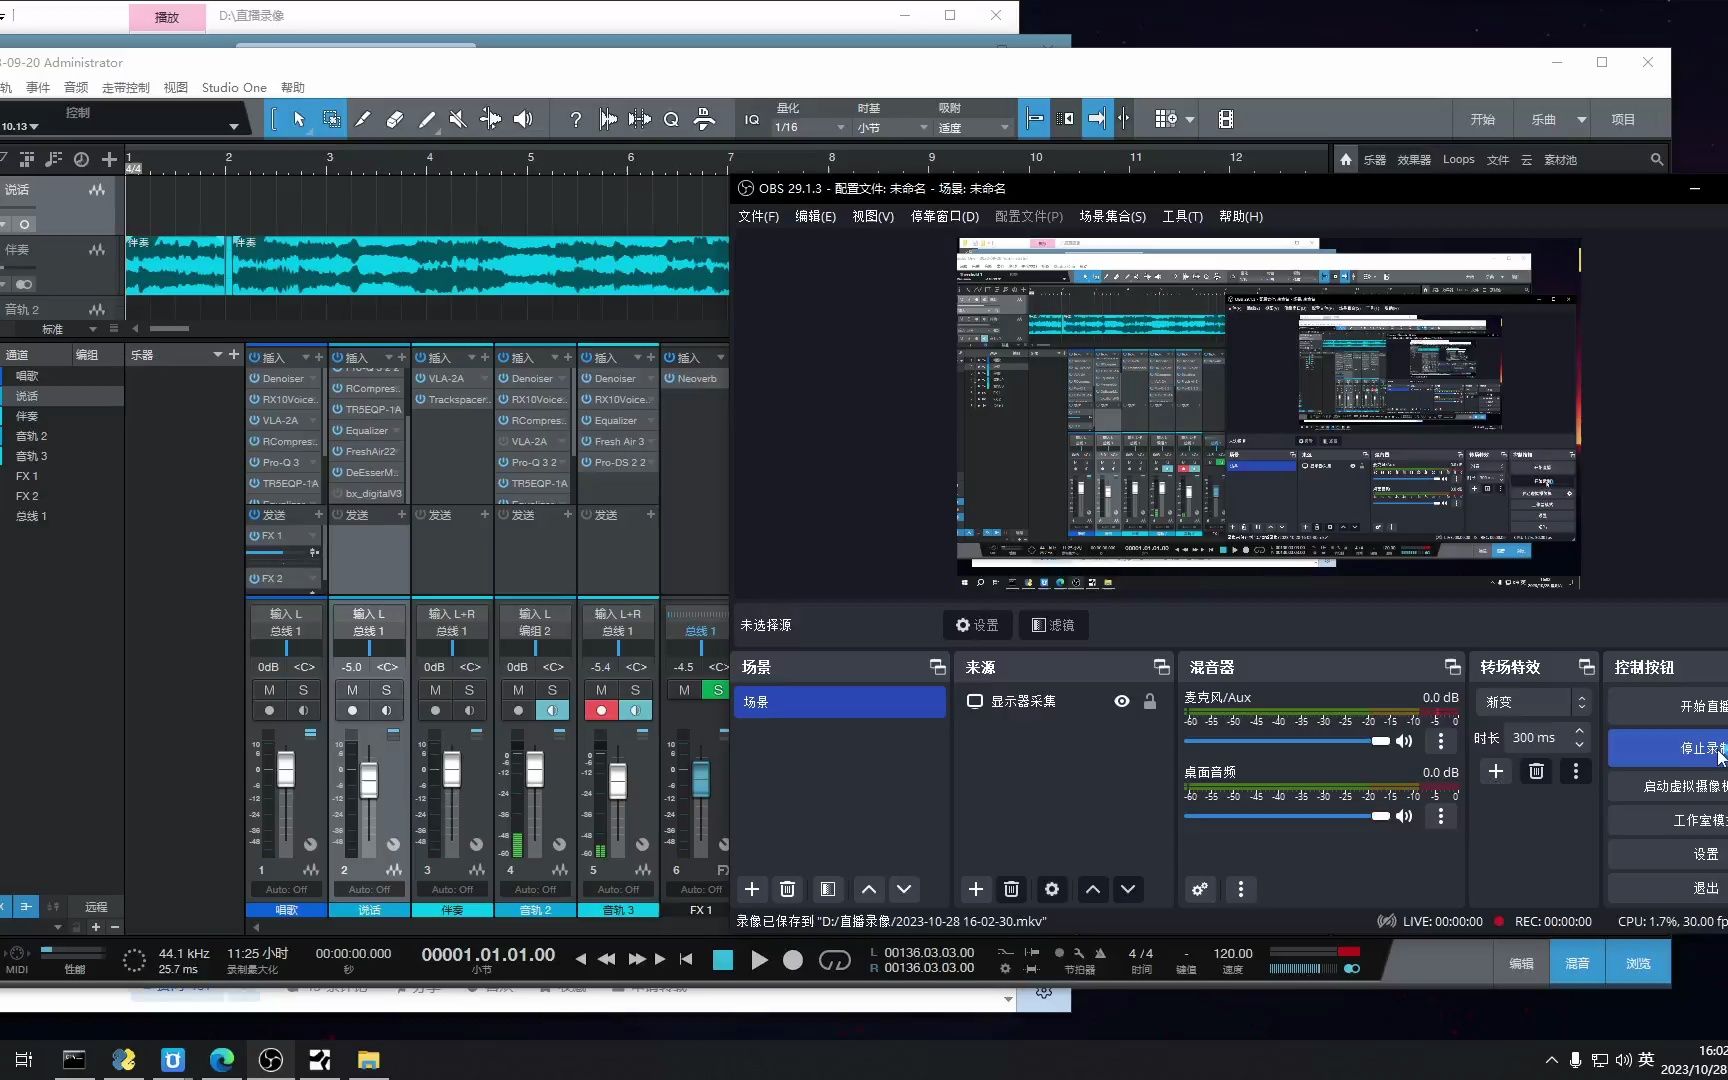Open OBS mixer advanced audio gear
1728x1080 pixels.
tap(1200, 889)
